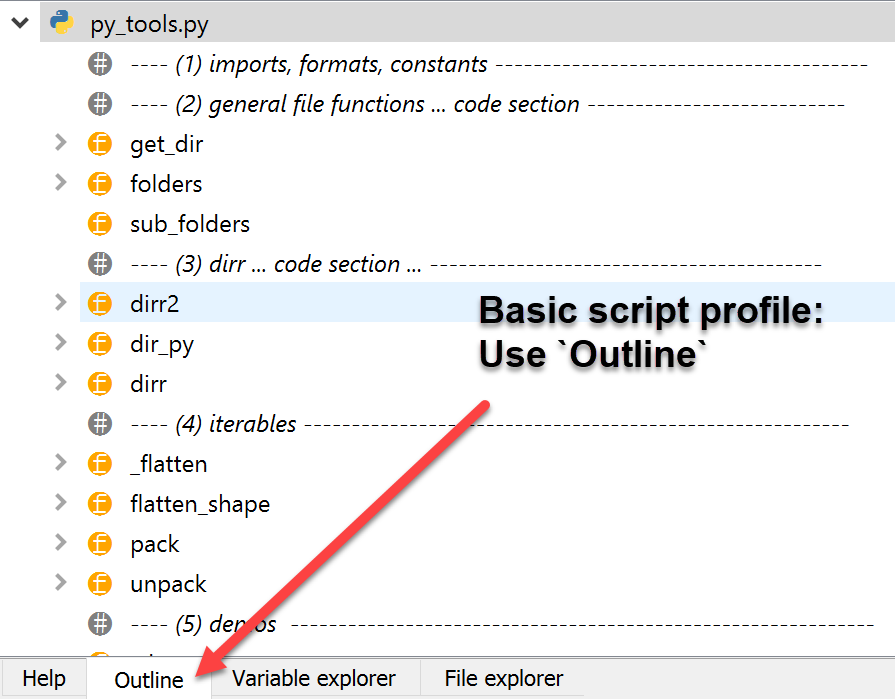Expand the _flatten function
The height and width of the screenshot is (699, 895).
pos(60,462)
